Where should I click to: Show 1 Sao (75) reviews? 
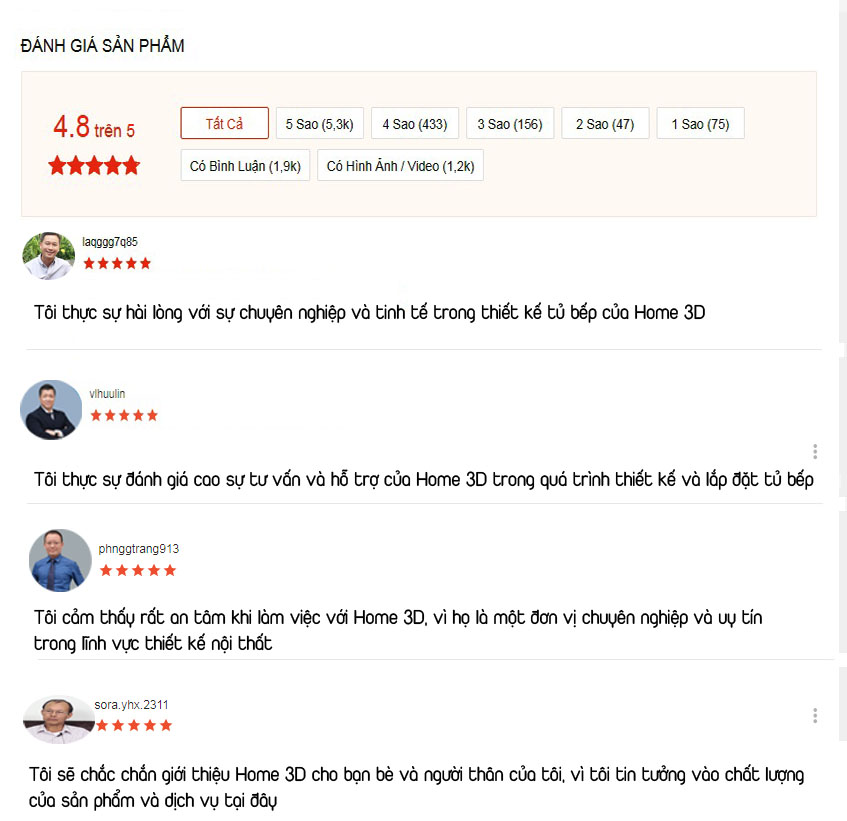(701, 123)
